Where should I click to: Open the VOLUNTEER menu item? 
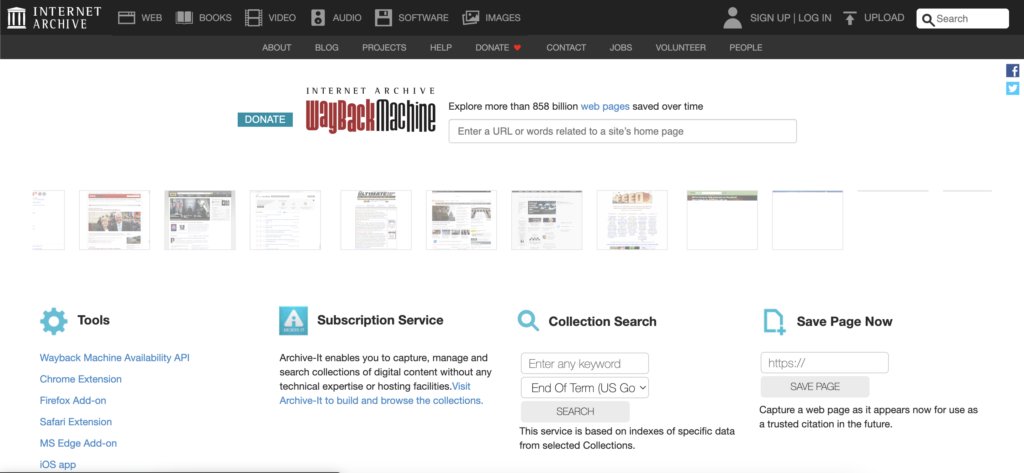pos(680,48)
